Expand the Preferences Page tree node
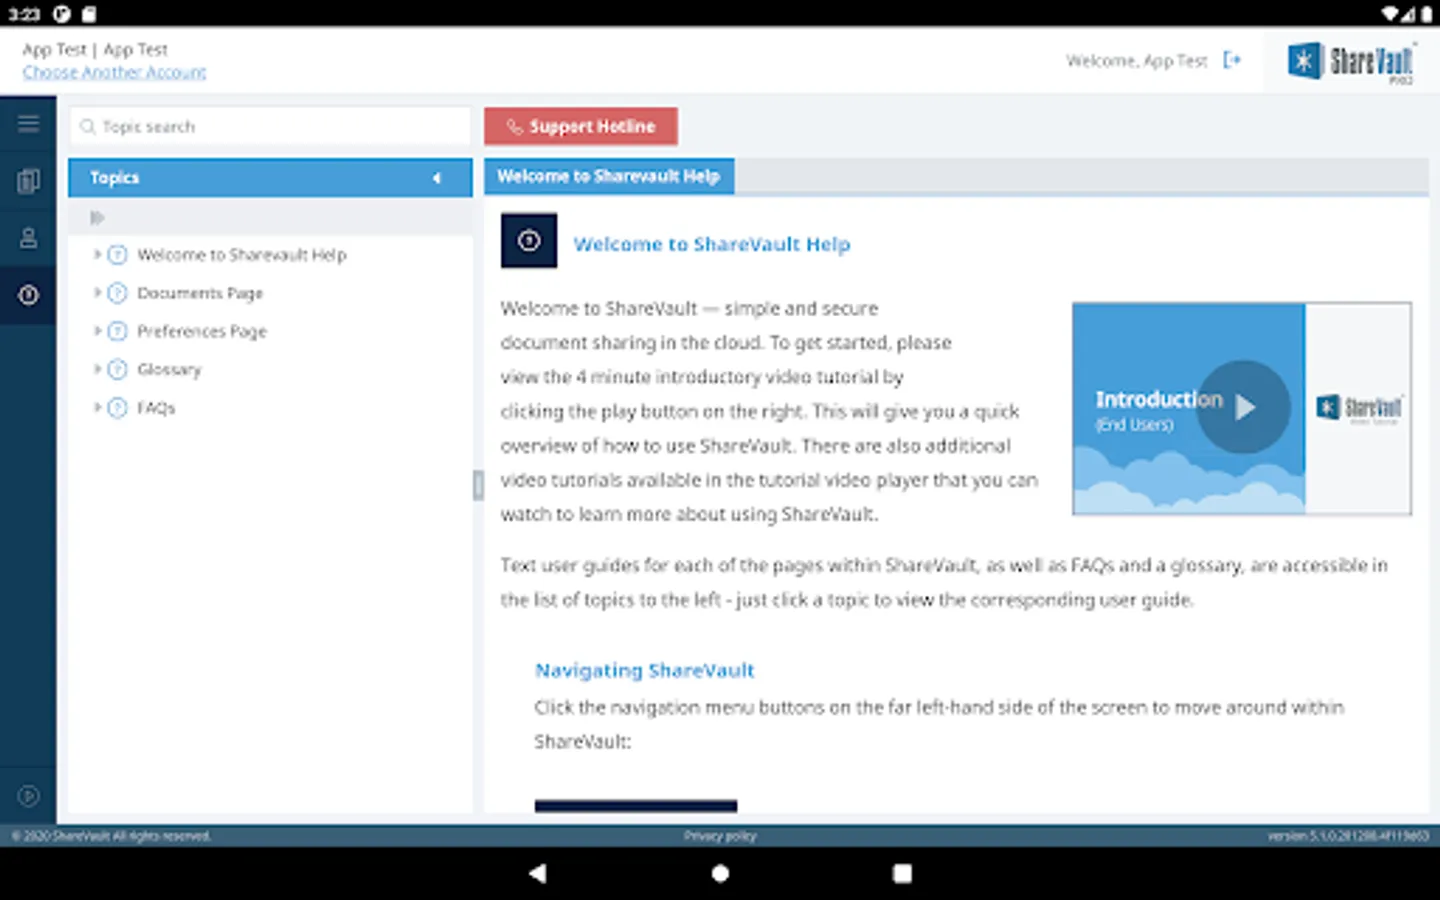This screenshot has height=900, width=1440. click(97, 331)
